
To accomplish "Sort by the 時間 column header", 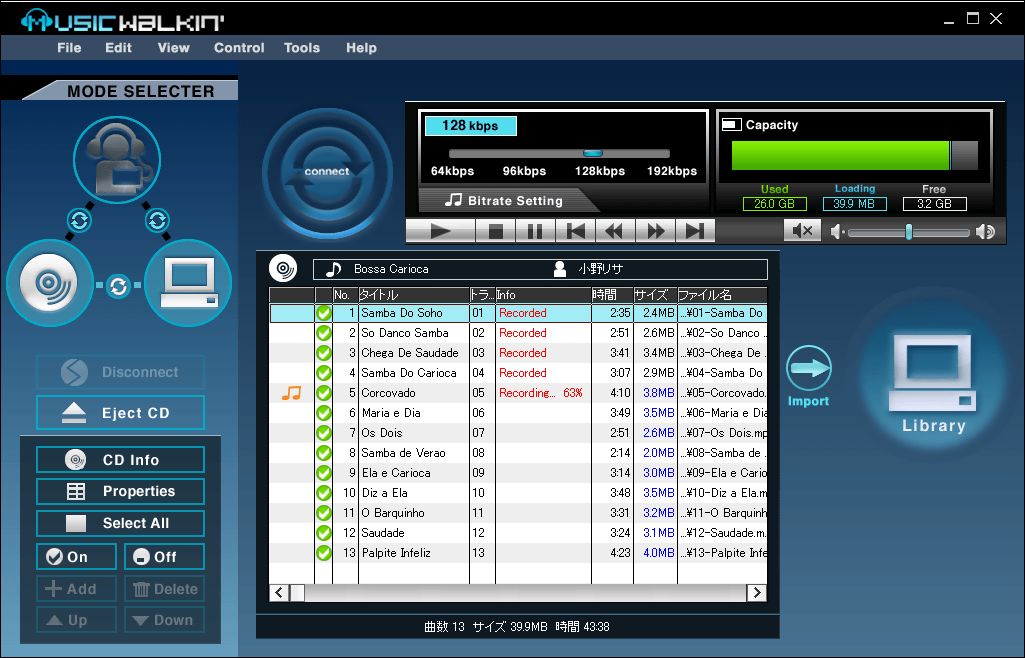I will pyautogui.click(x=613, y=295).
